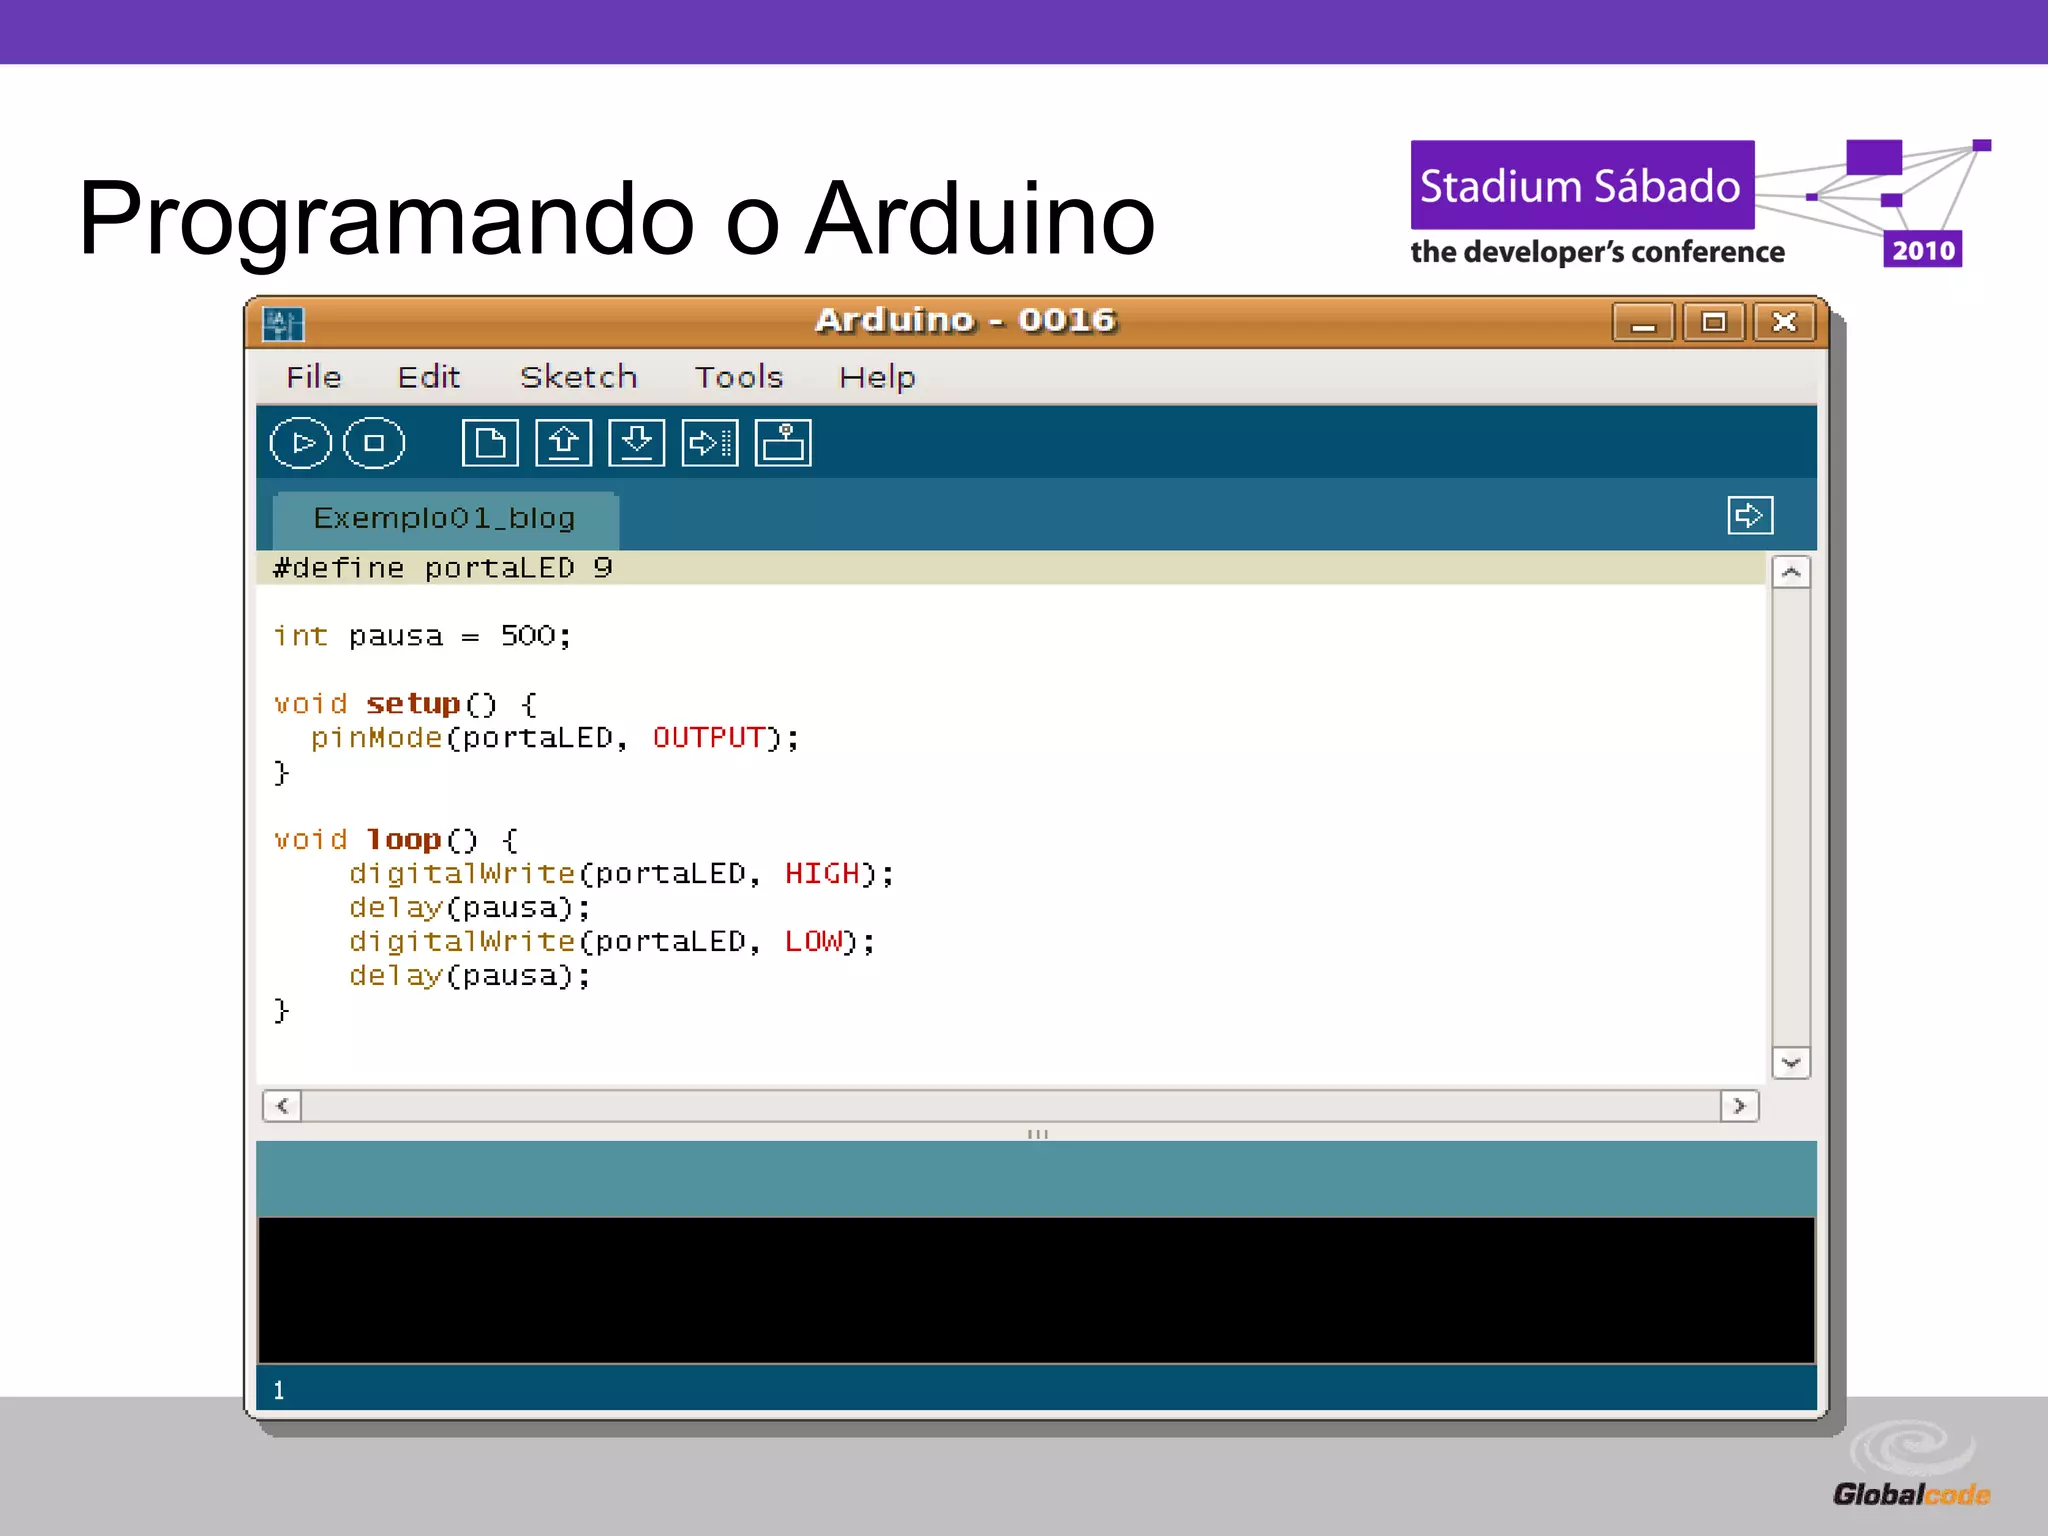
Task: Open the Sketch menu
Action: [578, 377]
